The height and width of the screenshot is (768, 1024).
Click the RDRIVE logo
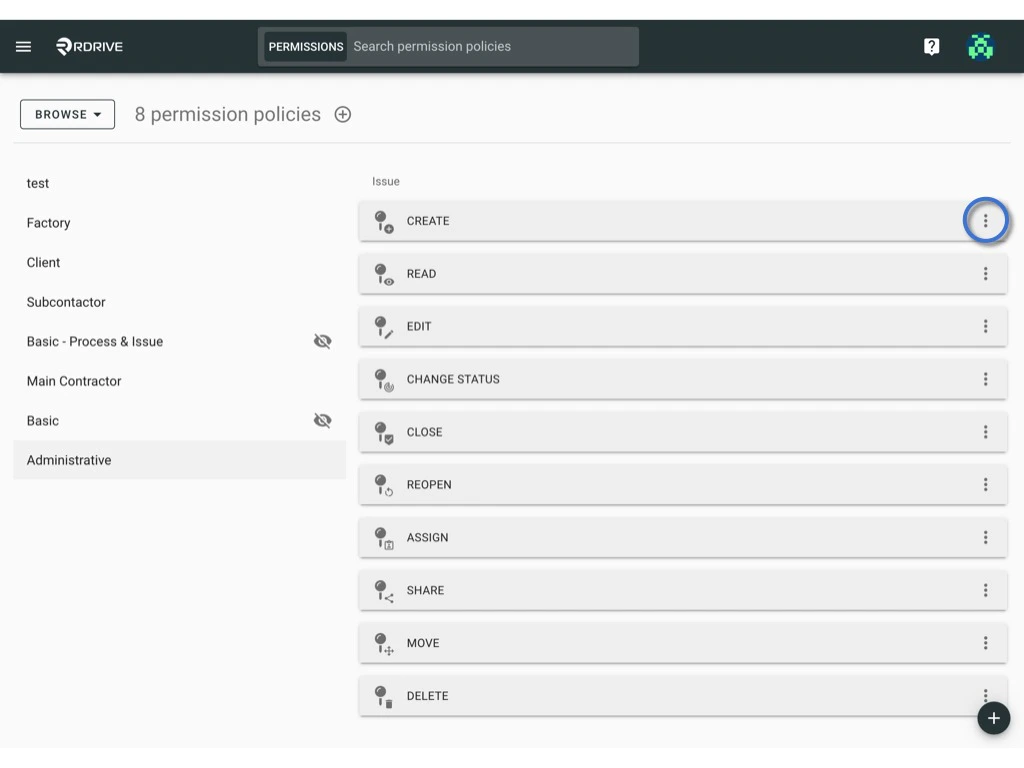coord(89,46)
